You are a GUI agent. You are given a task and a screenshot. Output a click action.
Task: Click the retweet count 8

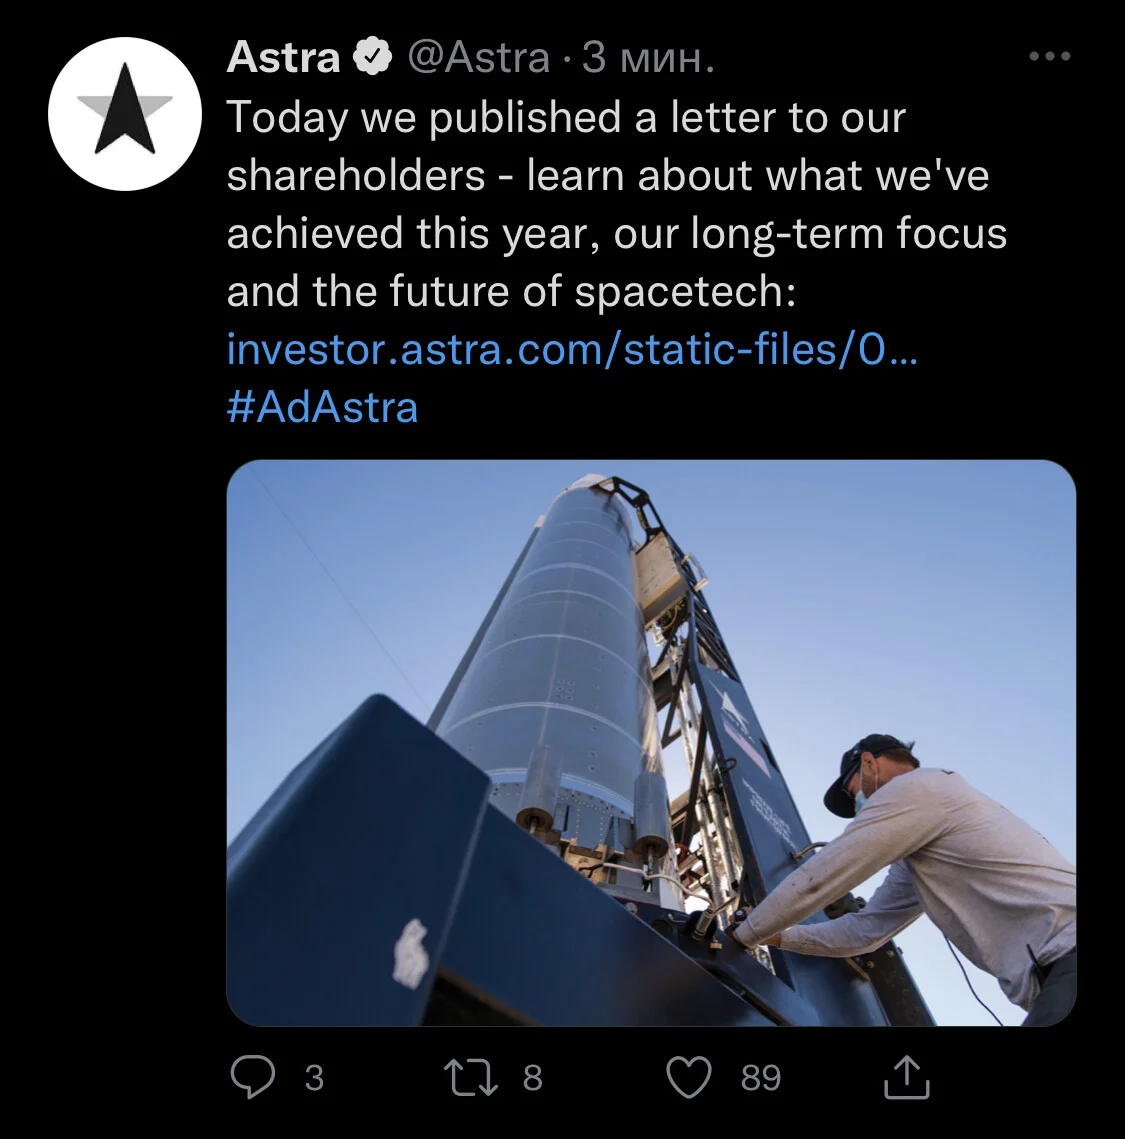[x=532, y=1077]
